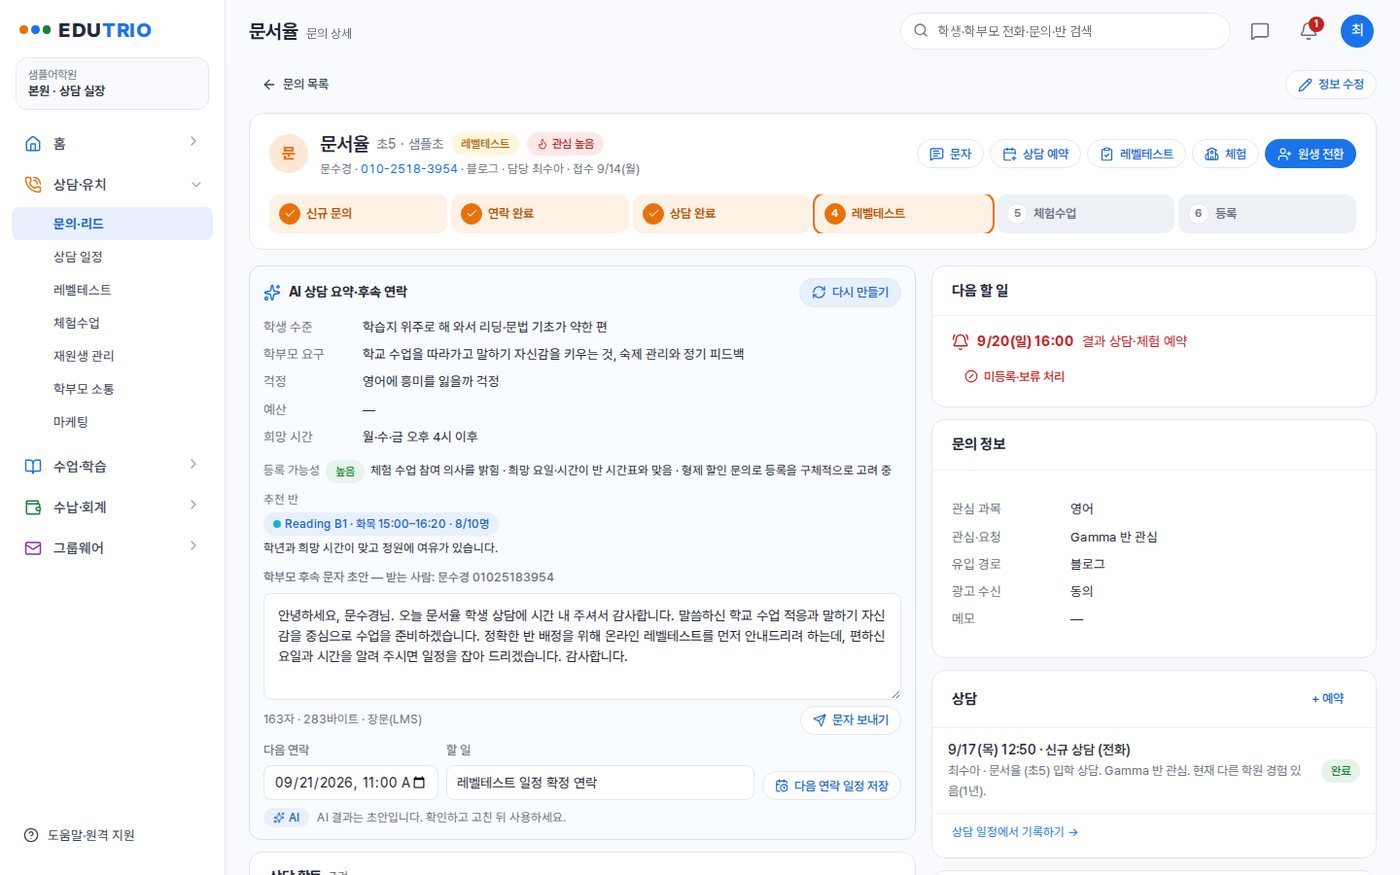Click the 완료 status badge in 상담 record

coord(1340,771)
